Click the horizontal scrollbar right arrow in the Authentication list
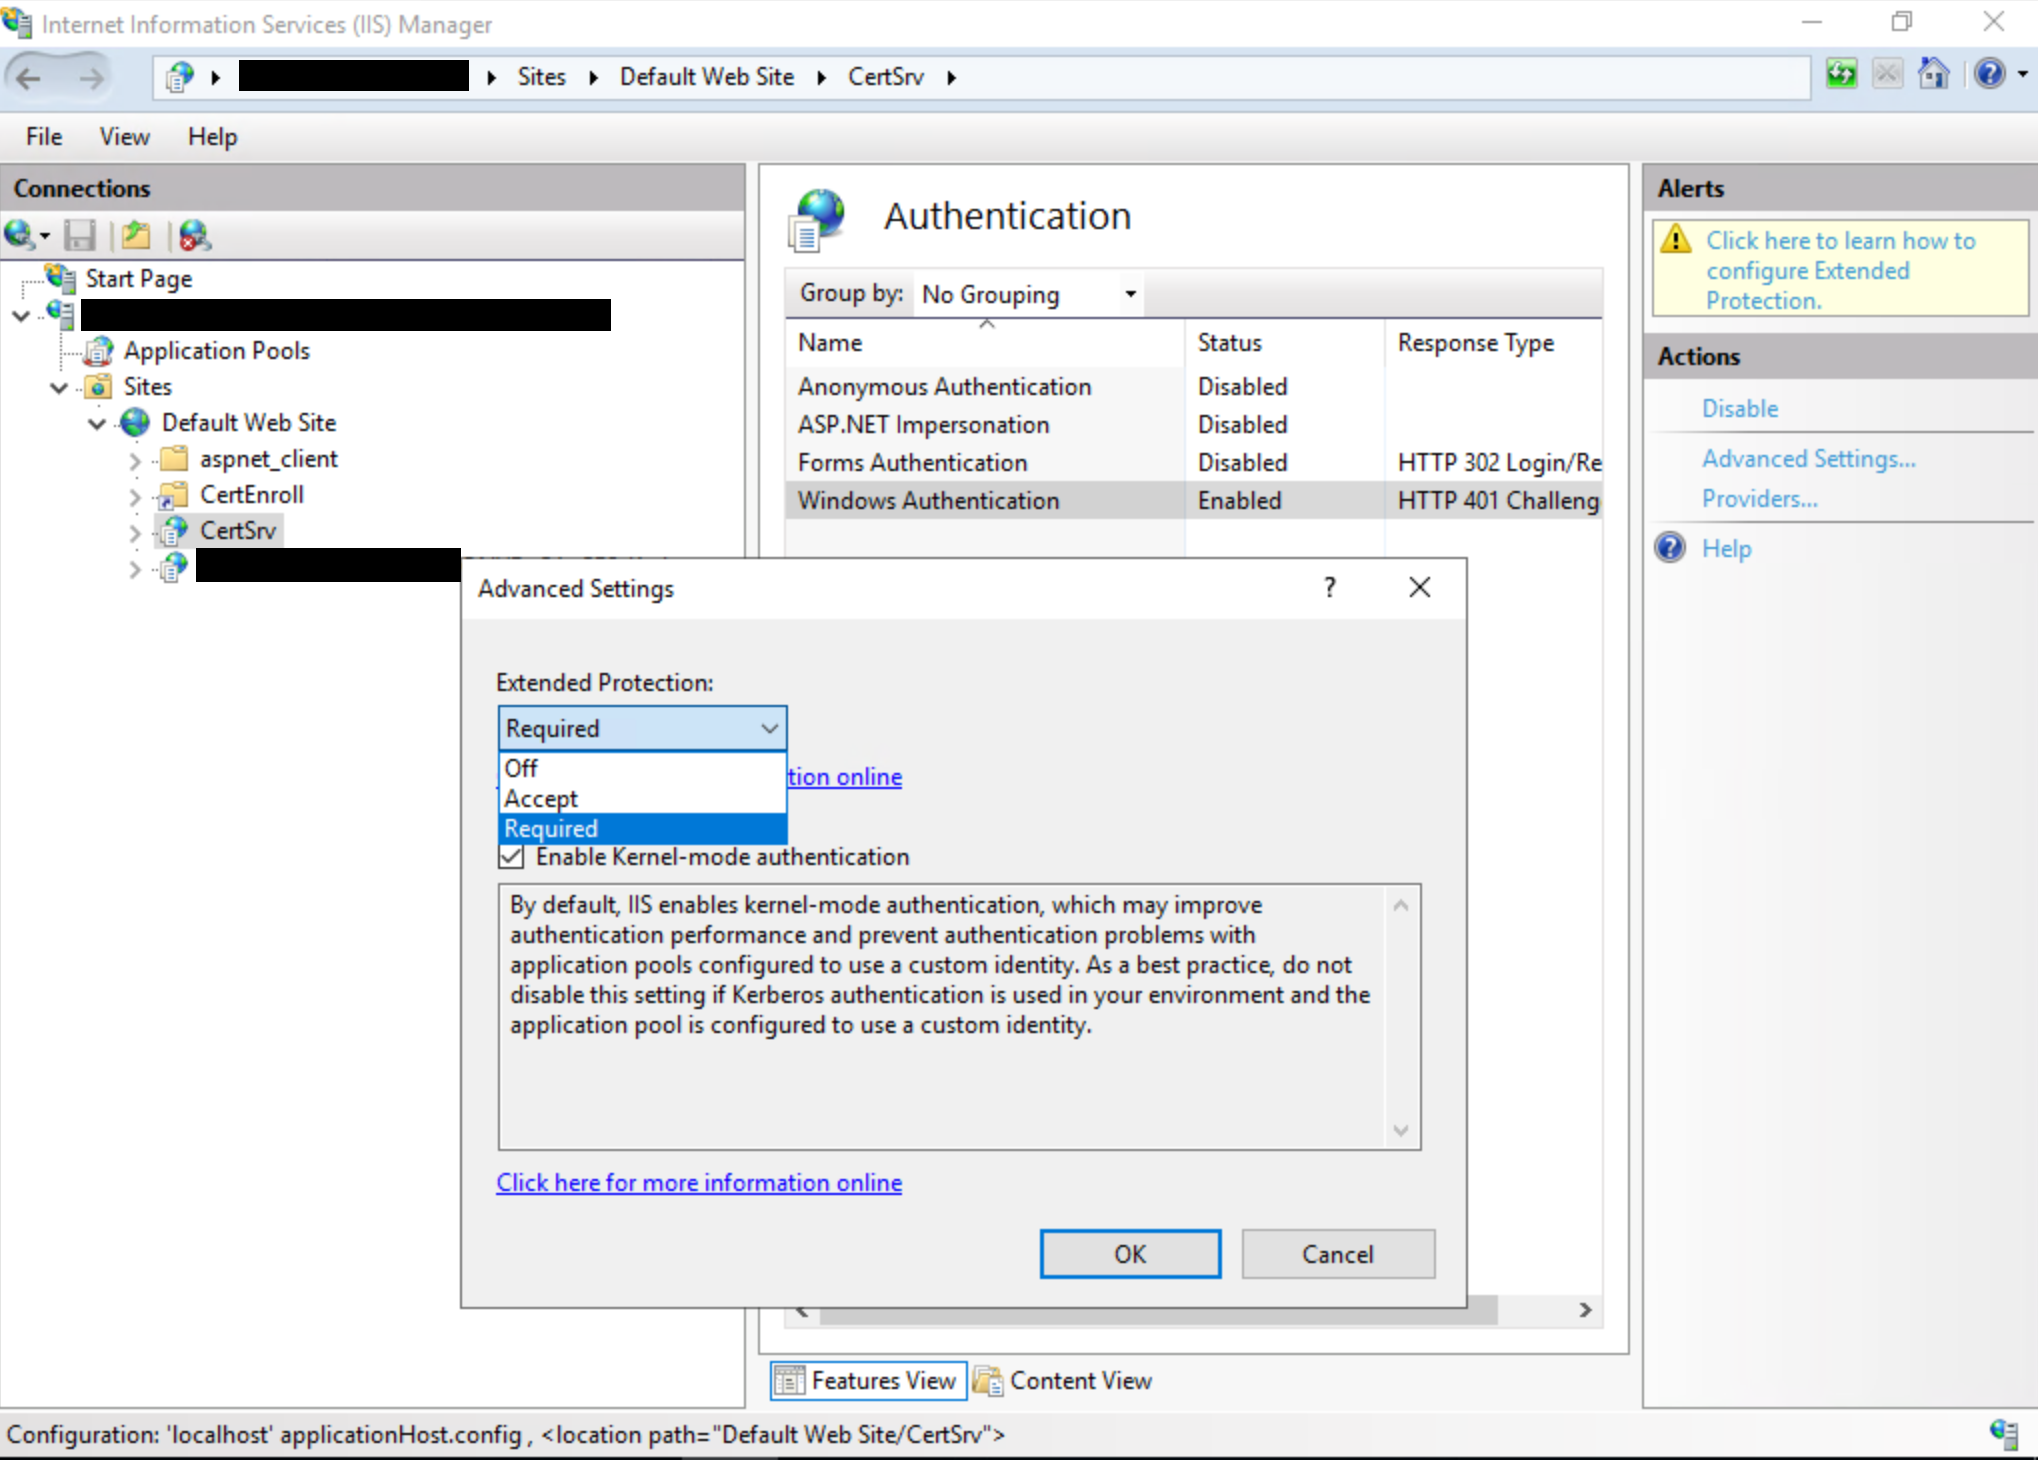Screen dimensions: 2038x1460 [x=1585, y=1310]
